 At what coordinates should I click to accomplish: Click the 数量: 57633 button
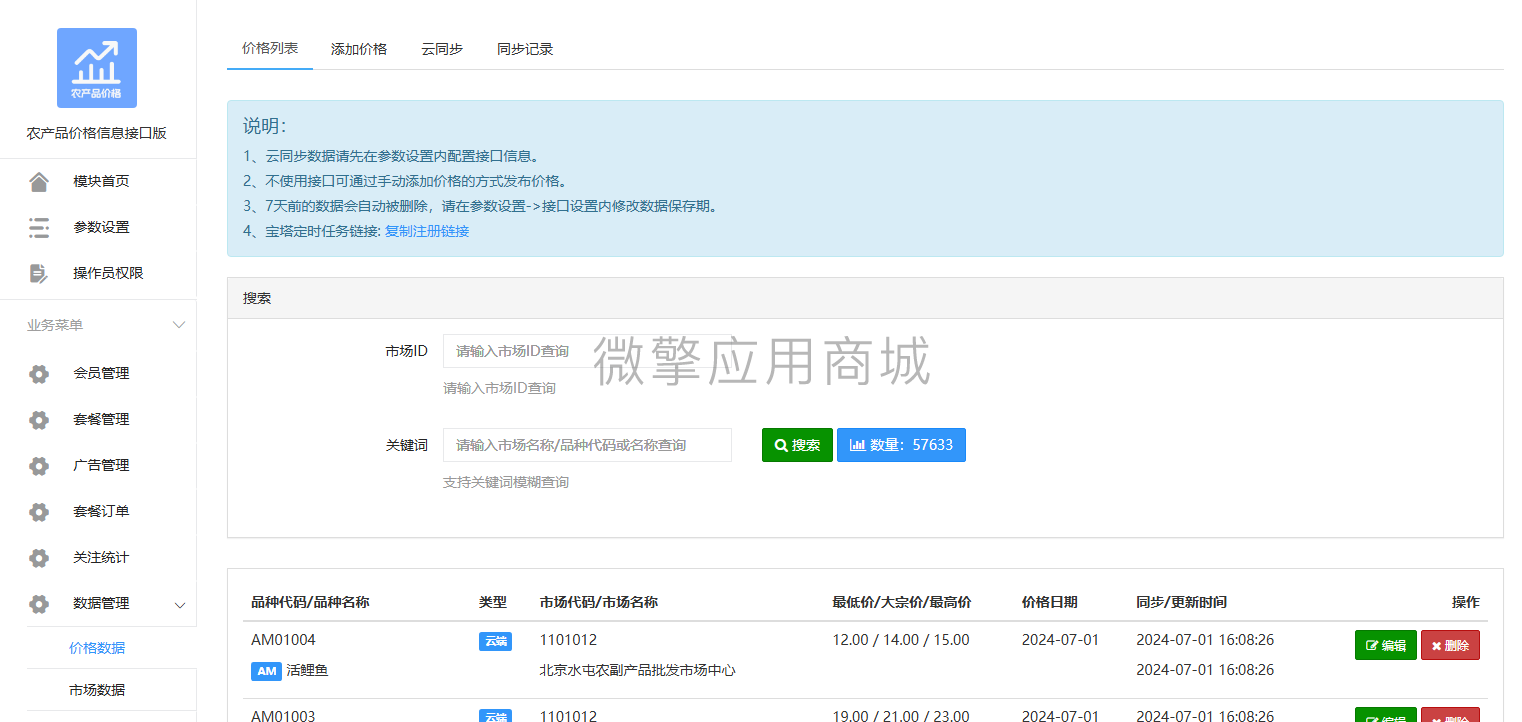901,445
